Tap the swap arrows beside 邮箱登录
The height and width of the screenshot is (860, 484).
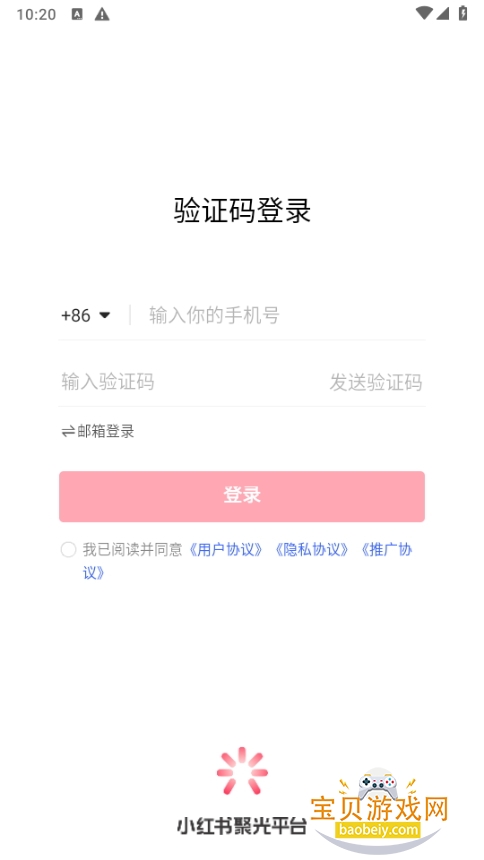[68, 432]
